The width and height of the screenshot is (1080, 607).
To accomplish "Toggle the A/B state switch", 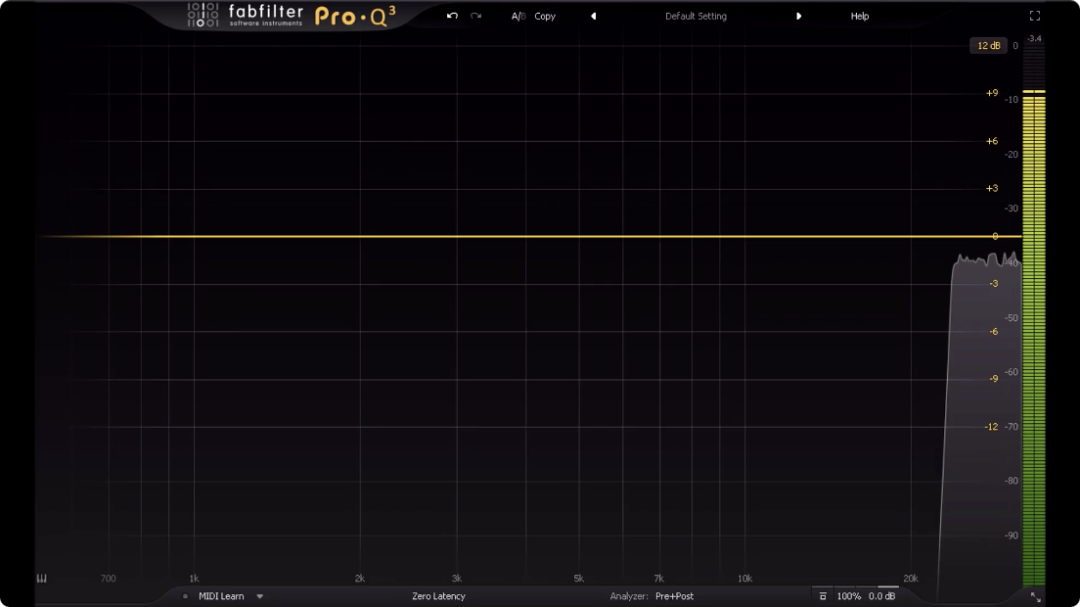I will (x=518, y=16).
